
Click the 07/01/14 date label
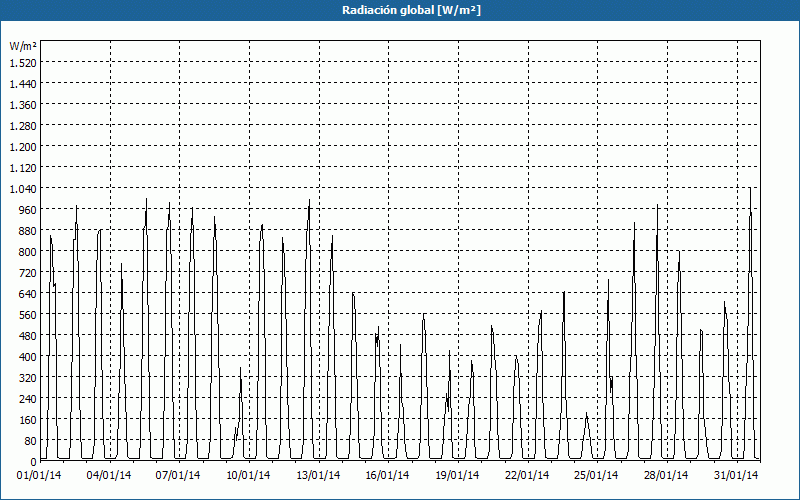(178, 475)
